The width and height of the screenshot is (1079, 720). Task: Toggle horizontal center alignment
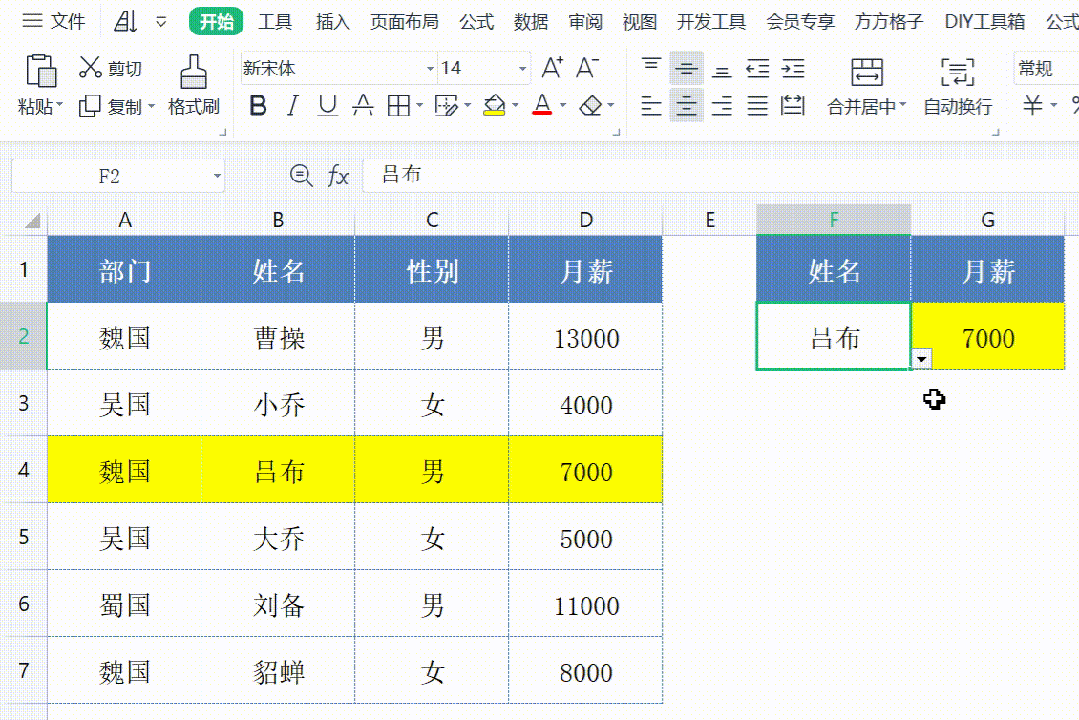686,106
